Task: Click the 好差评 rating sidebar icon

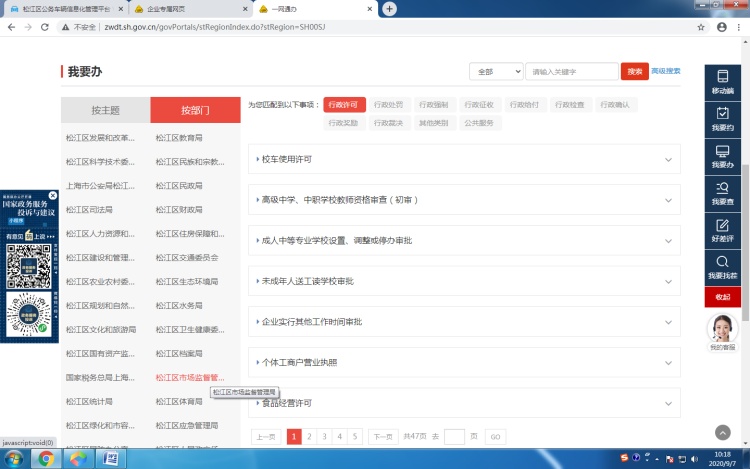Action: [722, 230]
